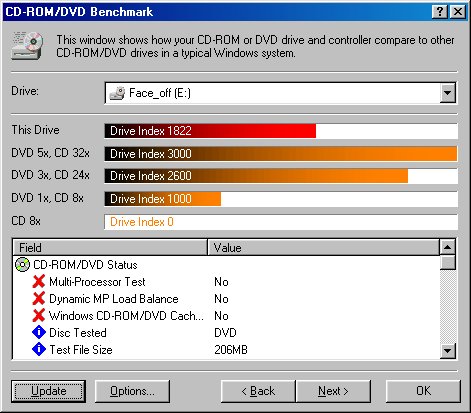Click the drive icon next to Face_off (E:)
Viewport: 471px width, 413px height.
117,93
